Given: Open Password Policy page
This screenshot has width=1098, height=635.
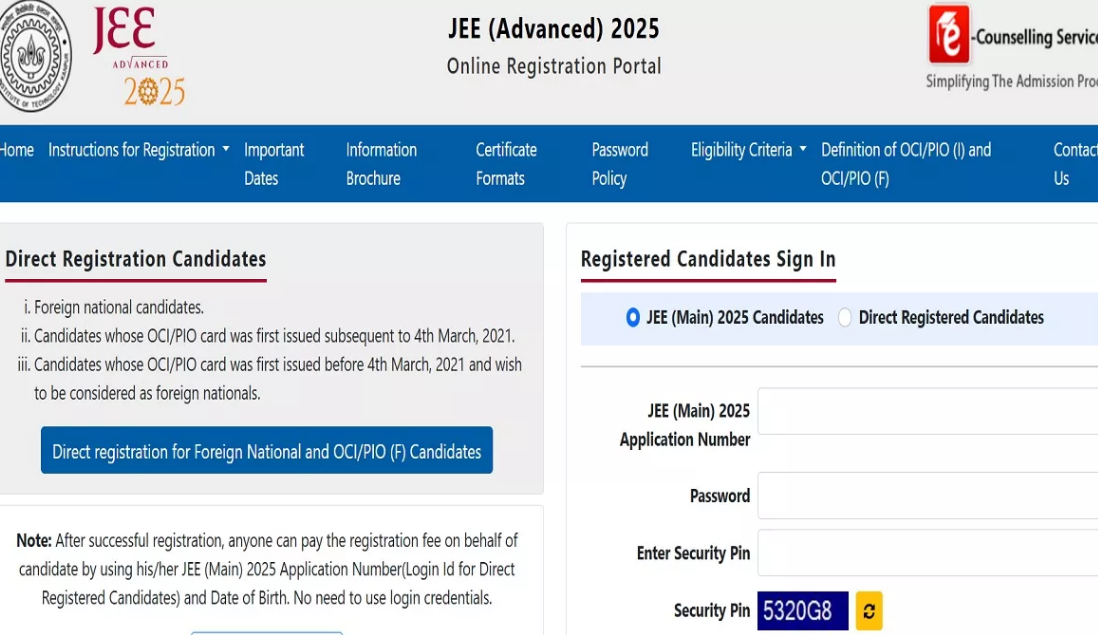Looking at the screenshot, I should click(619, 164).
